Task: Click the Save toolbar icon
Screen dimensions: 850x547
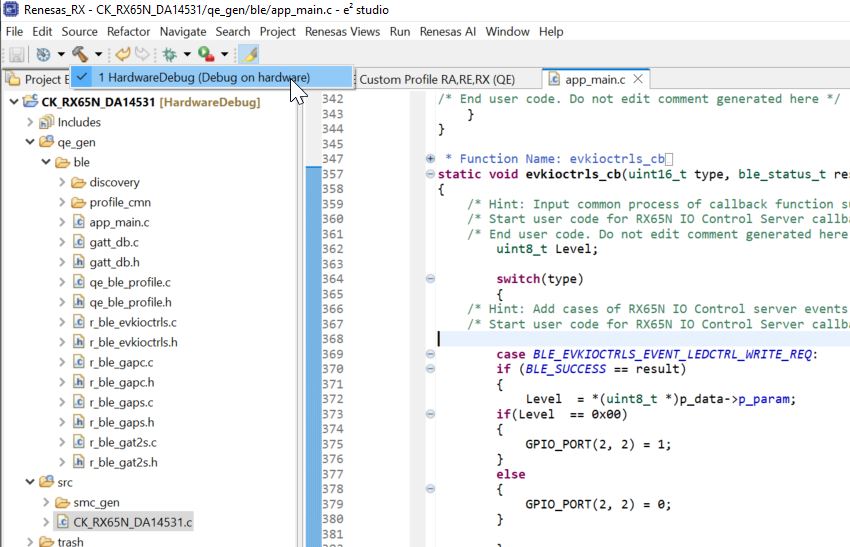Action: point(16,54)
